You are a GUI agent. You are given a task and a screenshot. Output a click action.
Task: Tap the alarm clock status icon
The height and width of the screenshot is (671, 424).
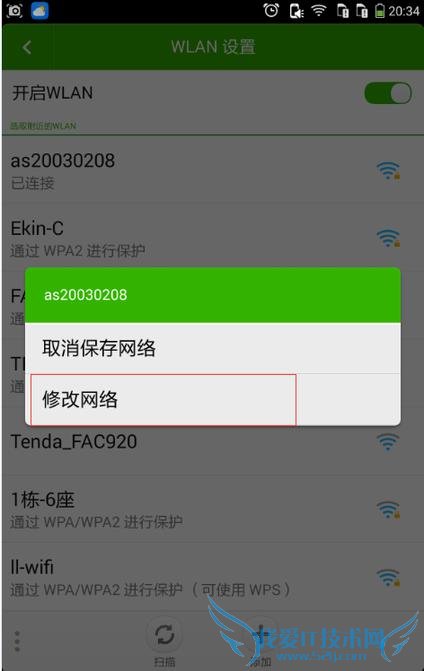tap(271, 10)
